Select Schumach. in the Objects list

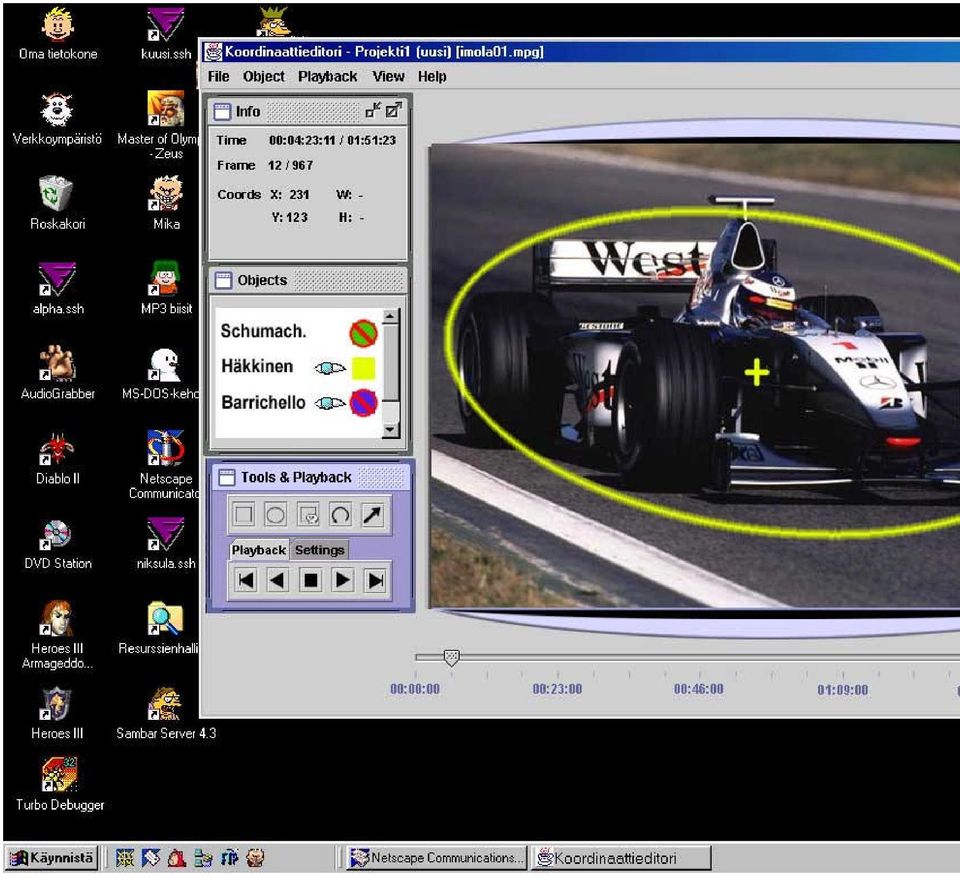pyautogui.click(x=263, y=331)
